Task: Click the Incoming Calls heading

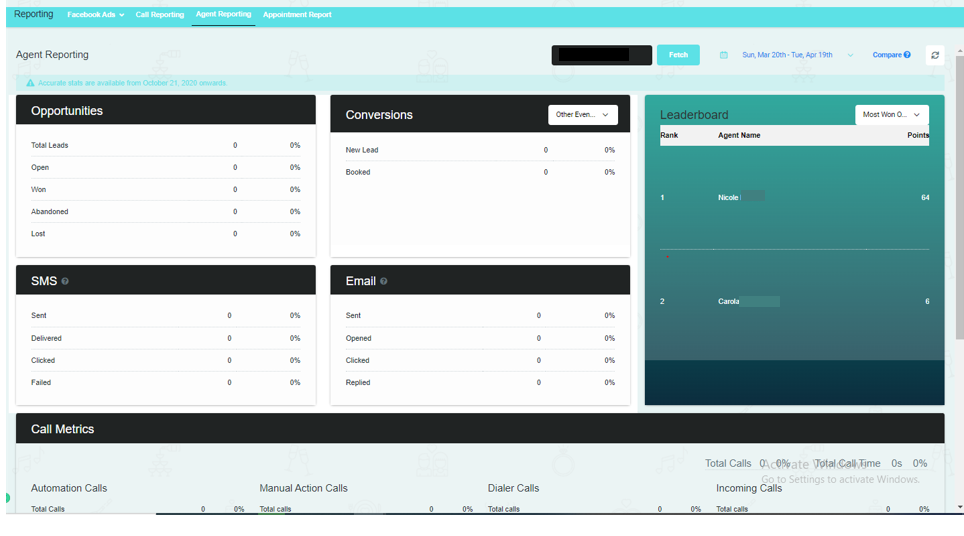Action: pyautogui.click(x=749, y=488)
